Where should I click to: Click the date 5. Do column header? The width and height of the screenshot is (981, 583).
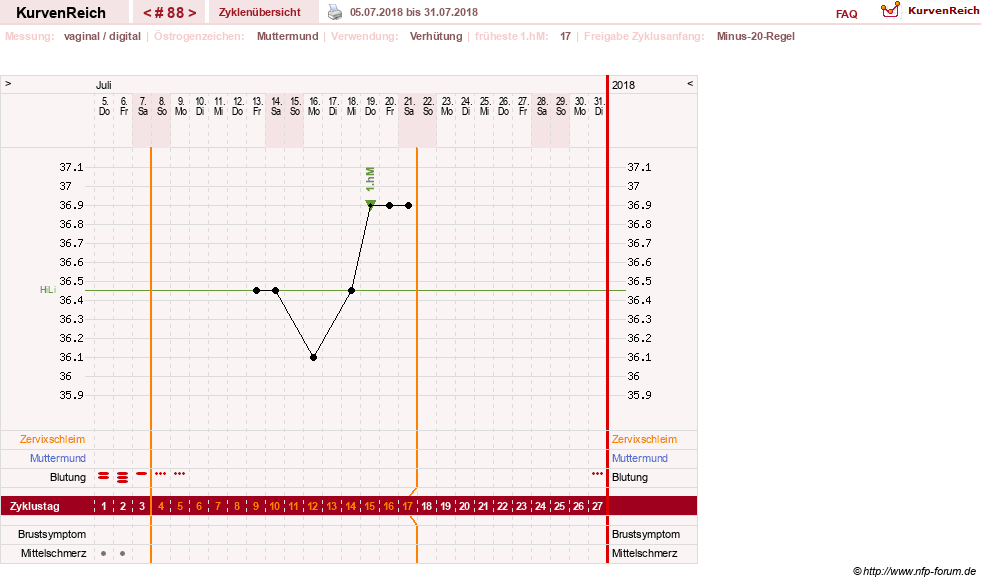(x=104, y=106)
